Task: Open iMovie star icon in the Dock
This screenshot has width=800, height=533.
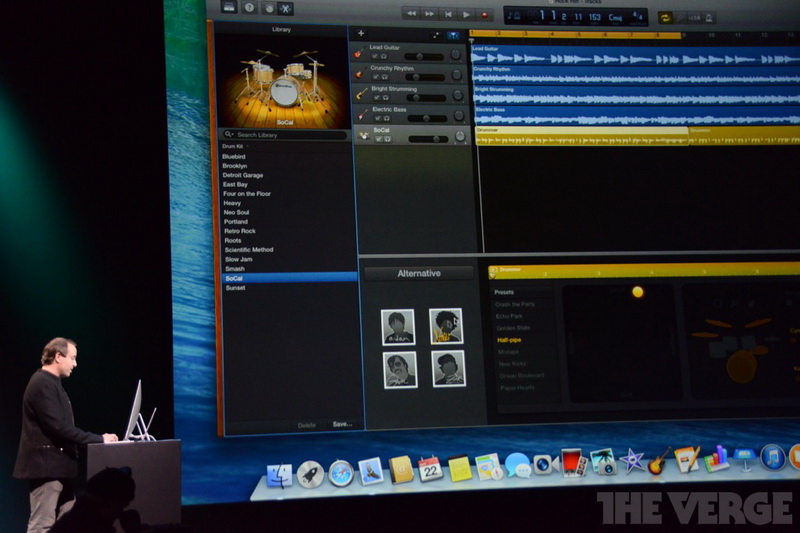Action: [632, 462]
